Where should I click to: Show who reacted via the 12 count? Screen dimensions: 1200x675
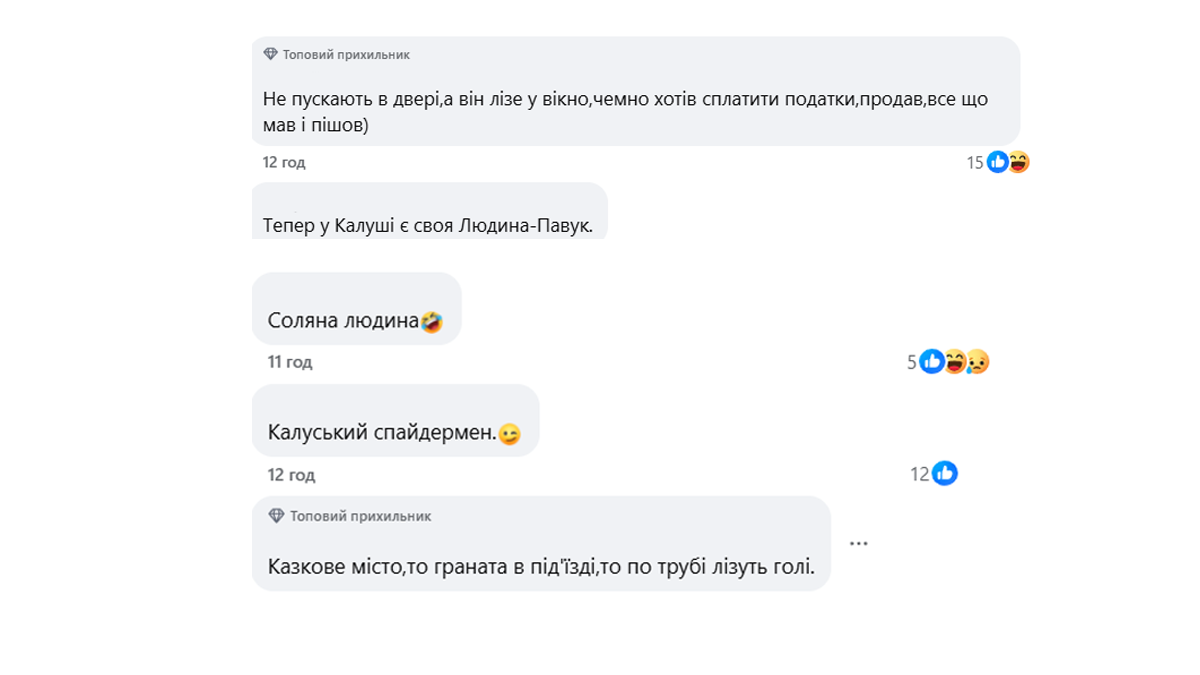[920, 475]
